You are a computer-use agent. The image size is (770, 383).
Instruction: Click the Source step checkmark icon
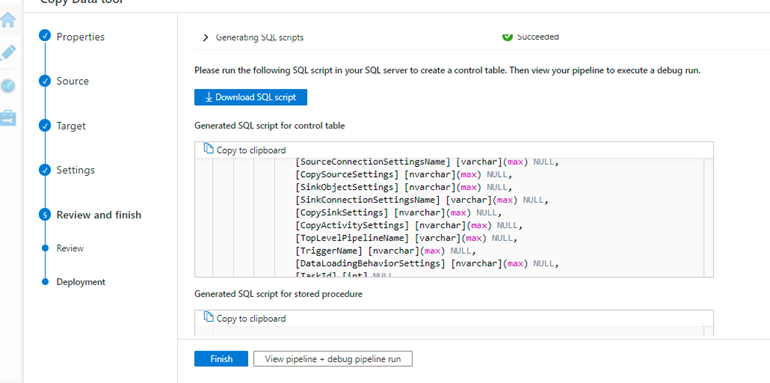[x=45, y=81]
